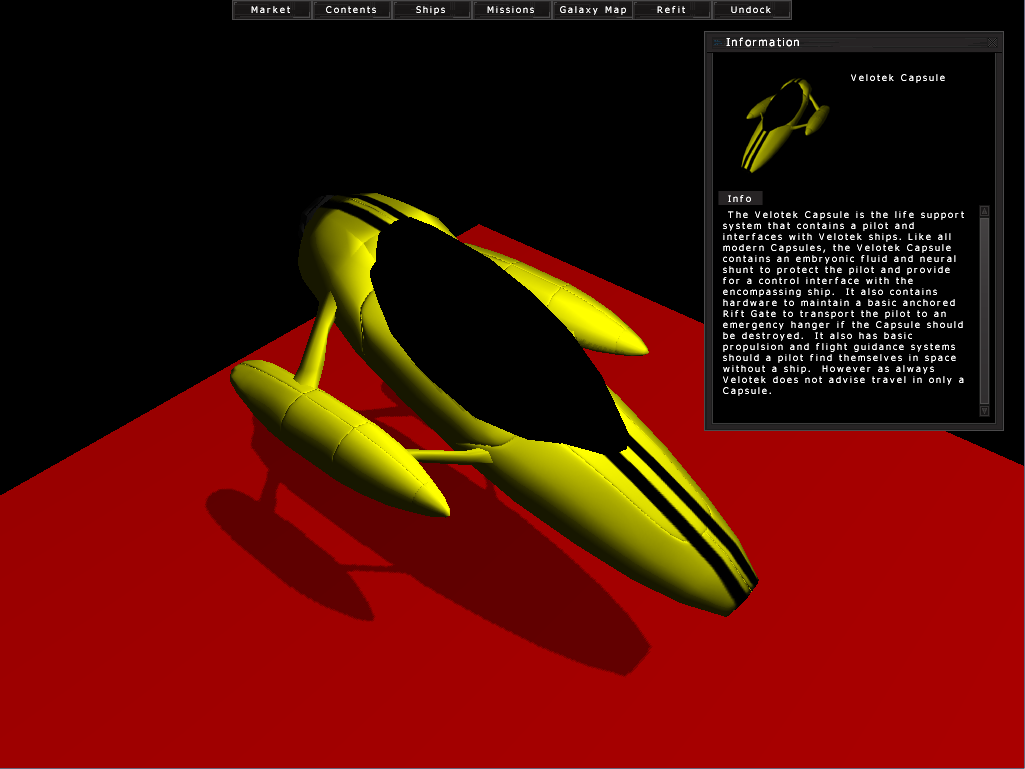The height and width of the screenshot is (769, 1025).
Task: Click the Info text scrollbar track
Action: 984,310
